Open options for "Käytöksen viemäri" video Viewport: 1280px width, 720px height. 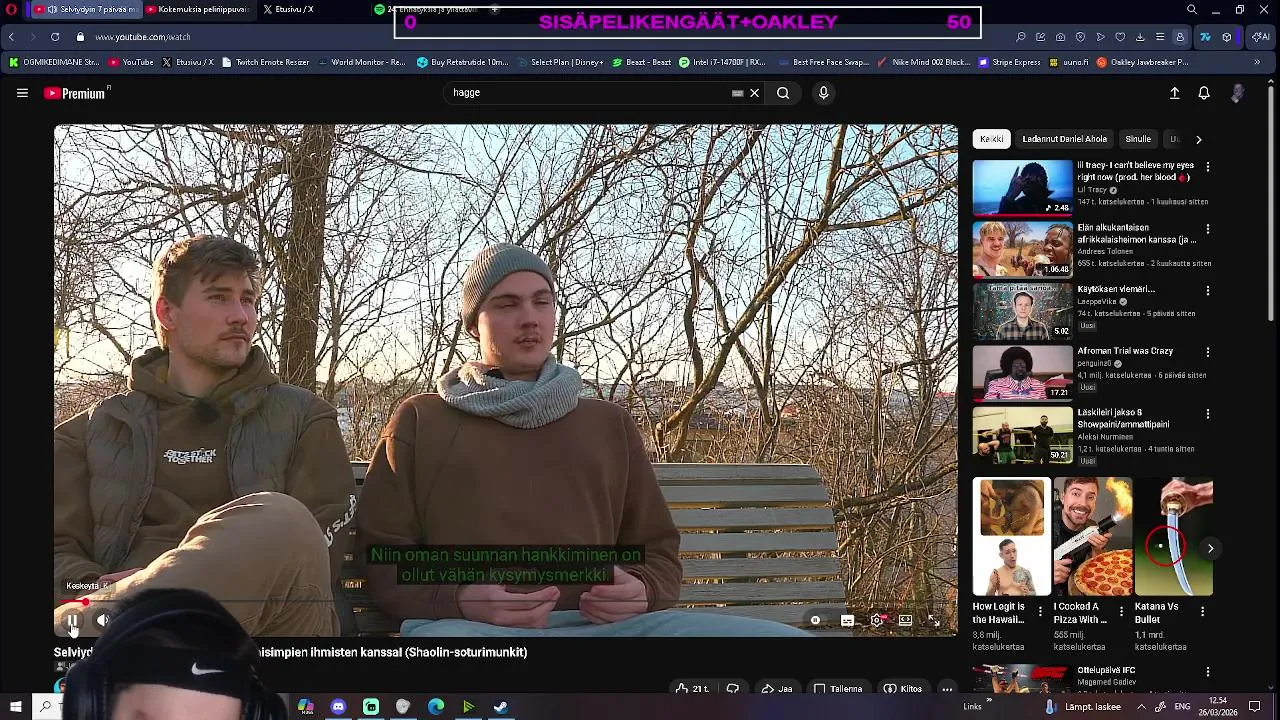(x=1207, y=291)
